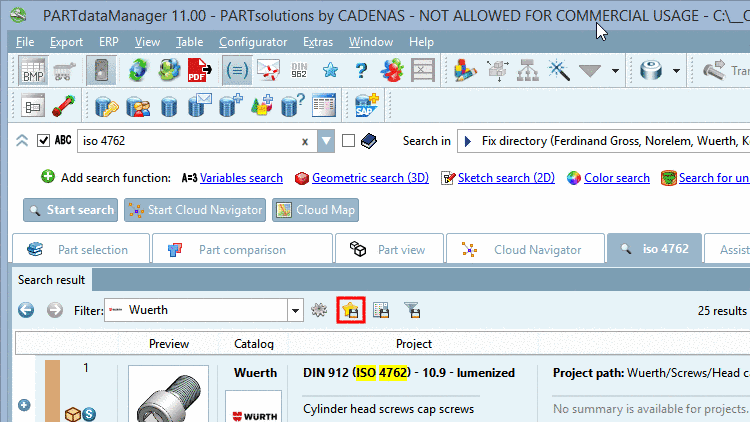Image resolution: width=750 pixels, height=422 pixels.
Task: Toggle the (=) equals toolbar button
Action: click(x=237, y=71)
